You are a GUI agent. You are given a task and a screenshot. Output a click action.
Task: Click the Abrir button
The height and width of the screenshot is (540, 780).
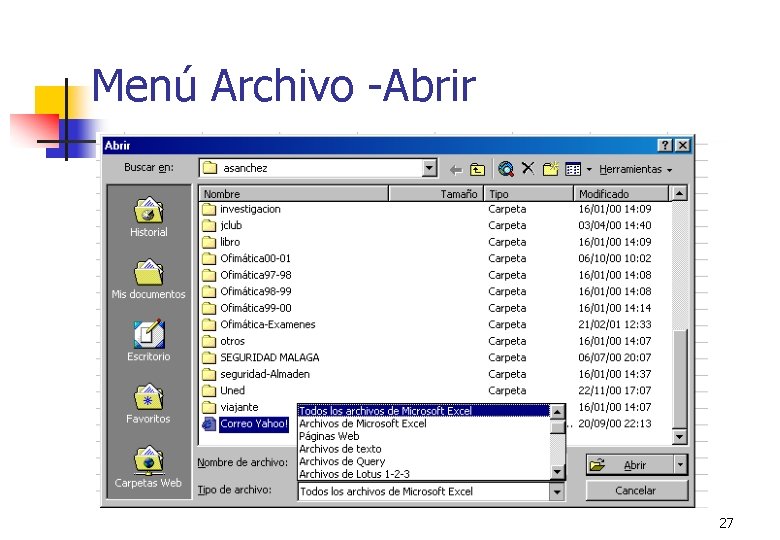click(630, 465)
